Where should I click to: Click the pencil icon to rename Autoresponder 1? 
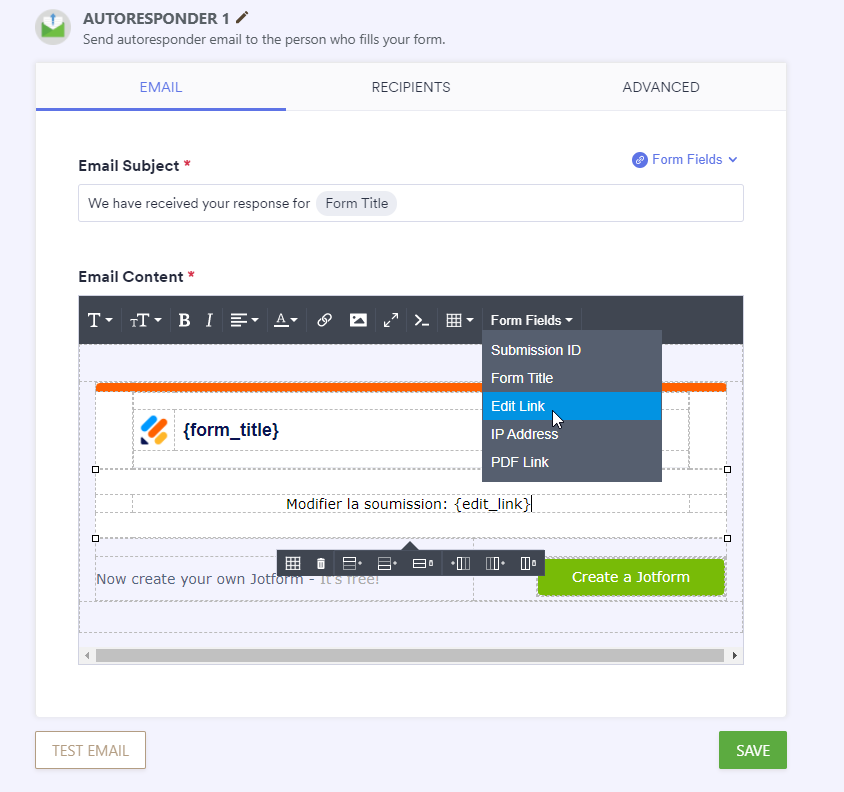click(242, 18)
